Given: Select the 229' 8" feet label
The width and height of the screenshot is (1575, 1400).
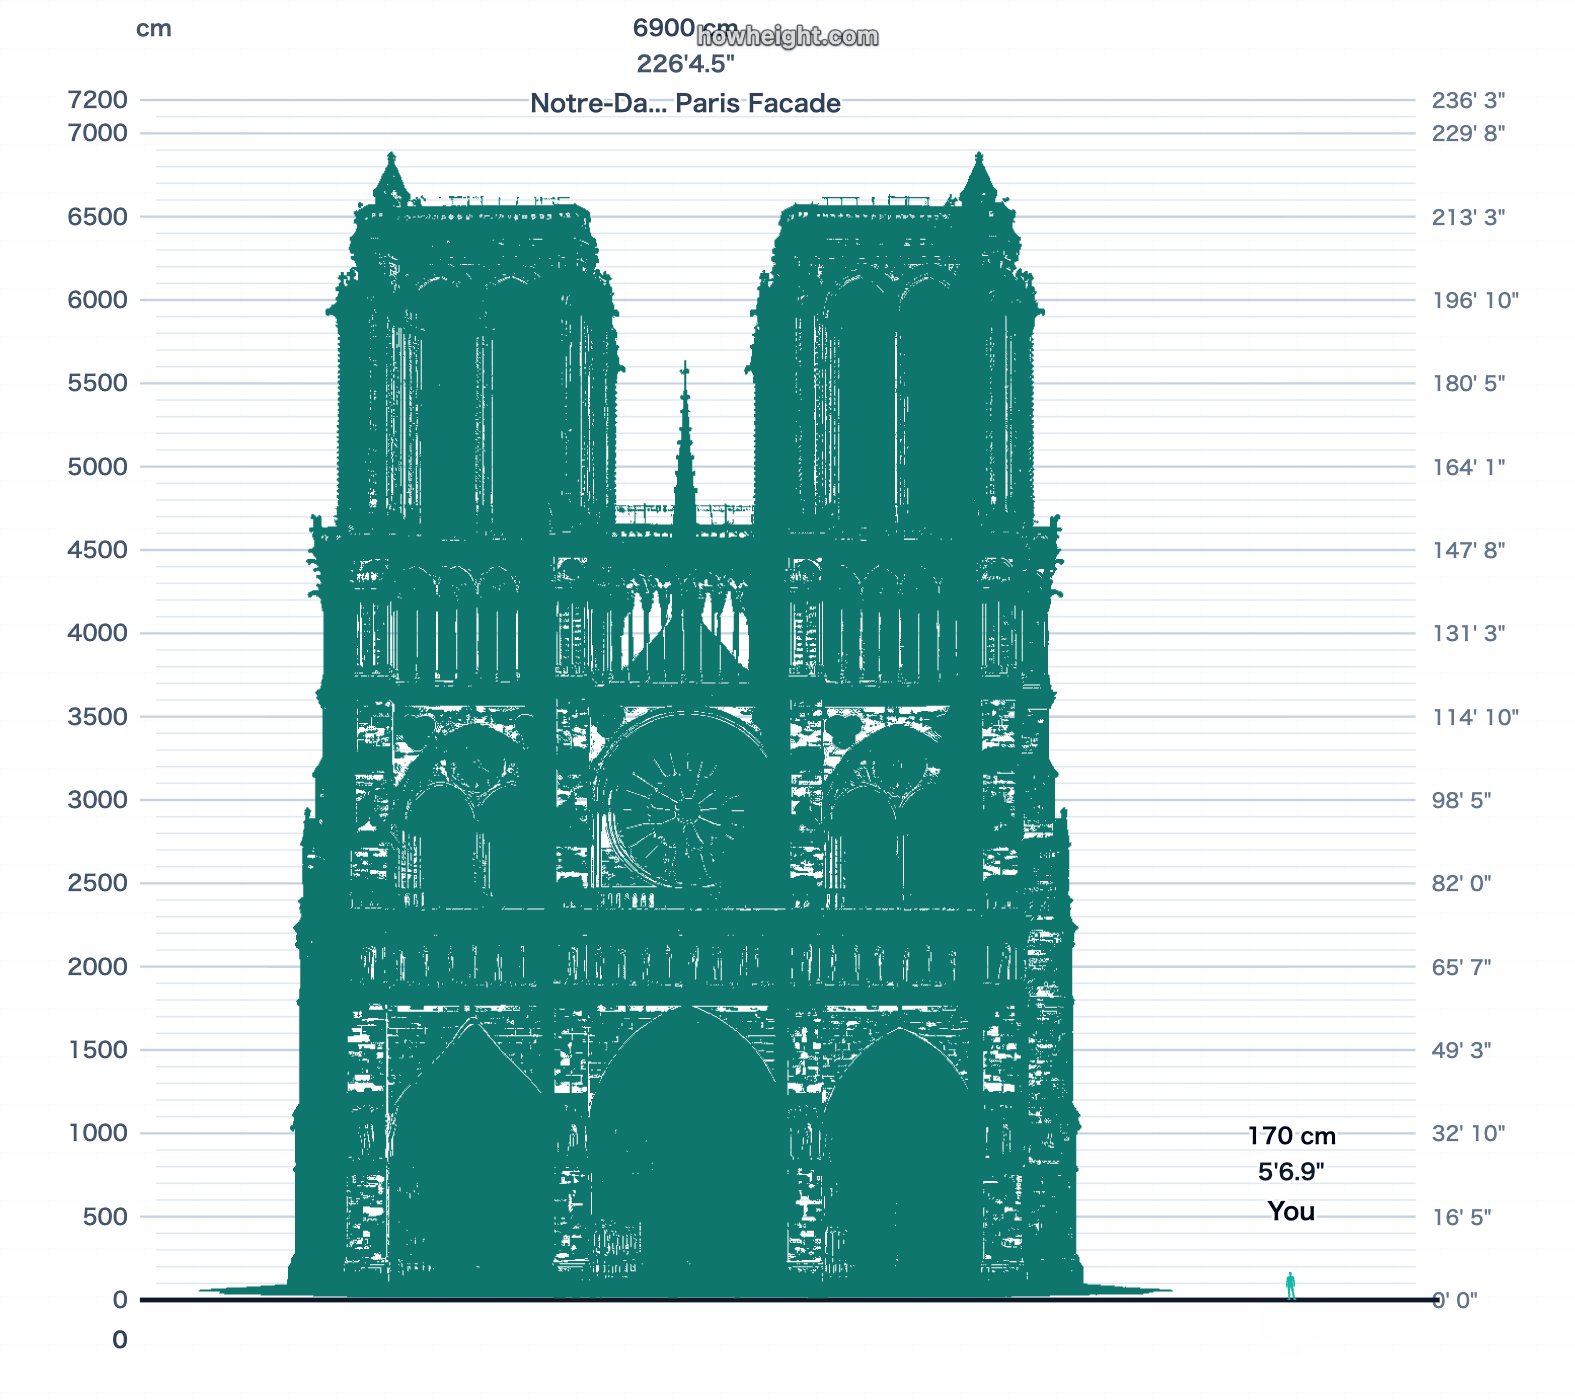Looking at the screenshot, I should click(1468, 133).
